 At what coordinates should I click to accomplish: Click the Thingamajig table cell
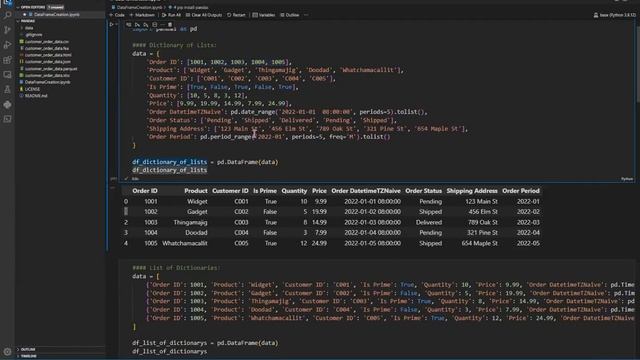pos(190,222)
